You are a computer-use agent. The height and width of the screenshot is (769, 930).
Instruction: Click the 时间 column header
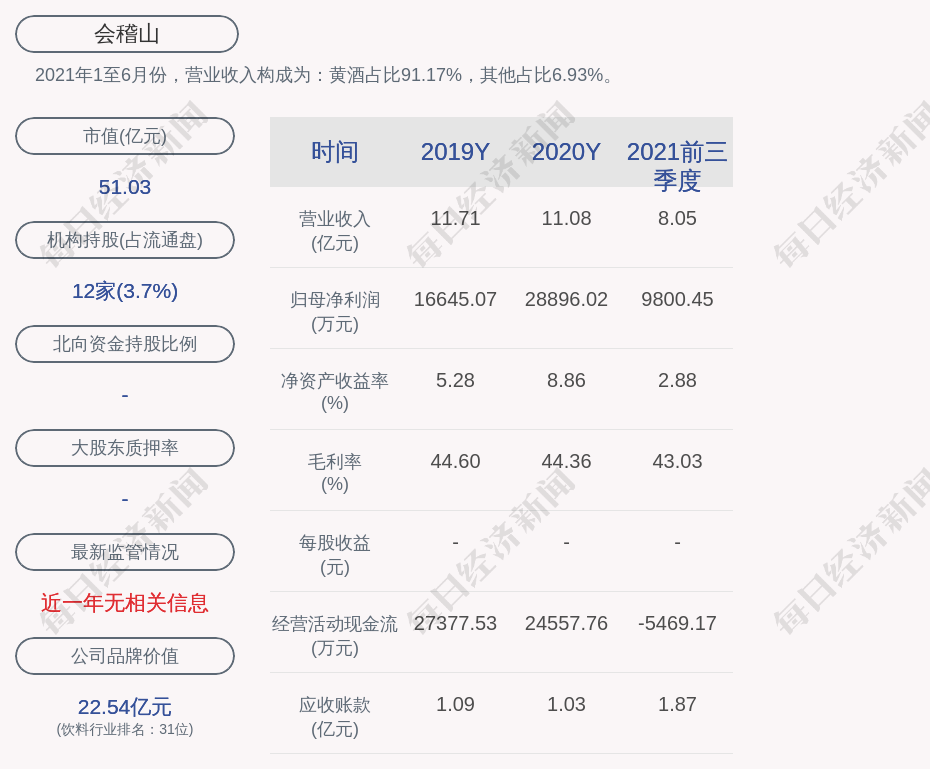point(335,152)
